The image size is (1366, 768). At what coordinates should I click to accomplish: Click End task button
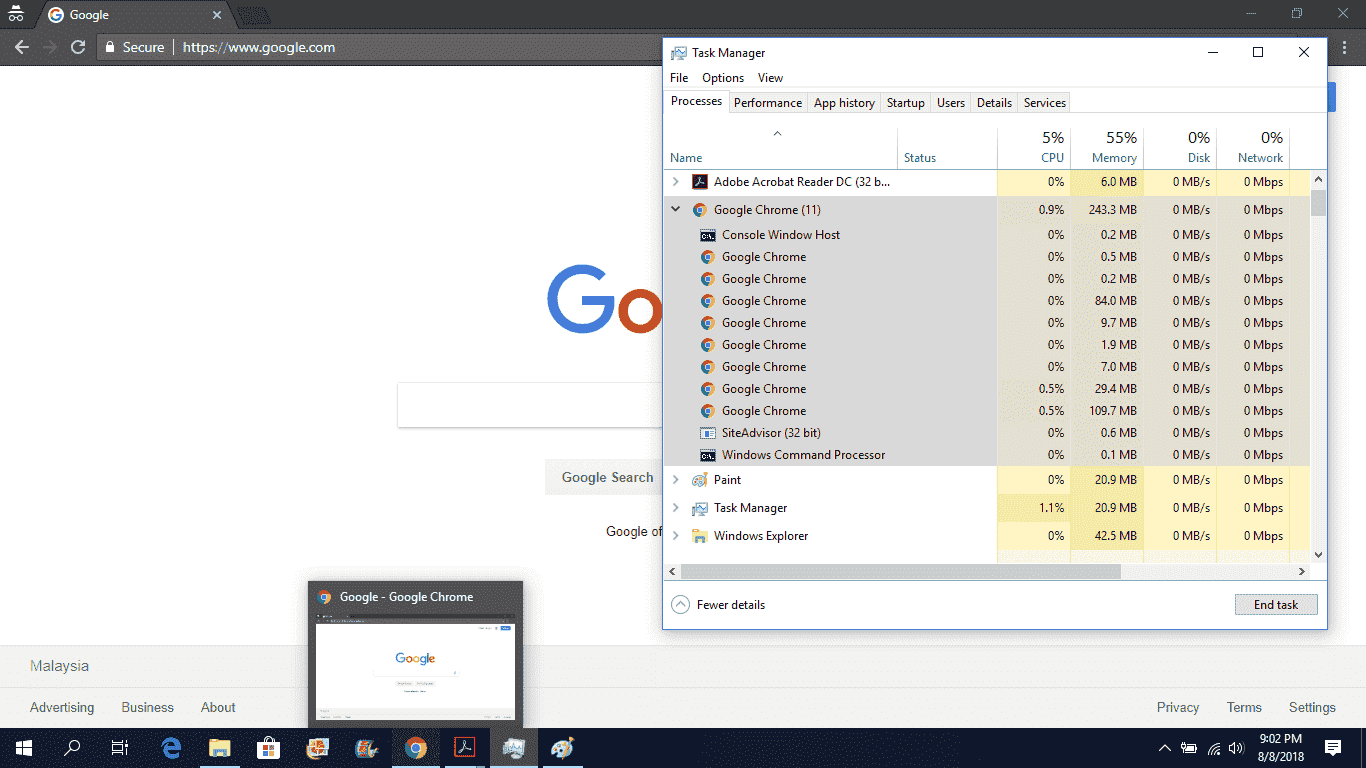click(x=1276, y=605)
